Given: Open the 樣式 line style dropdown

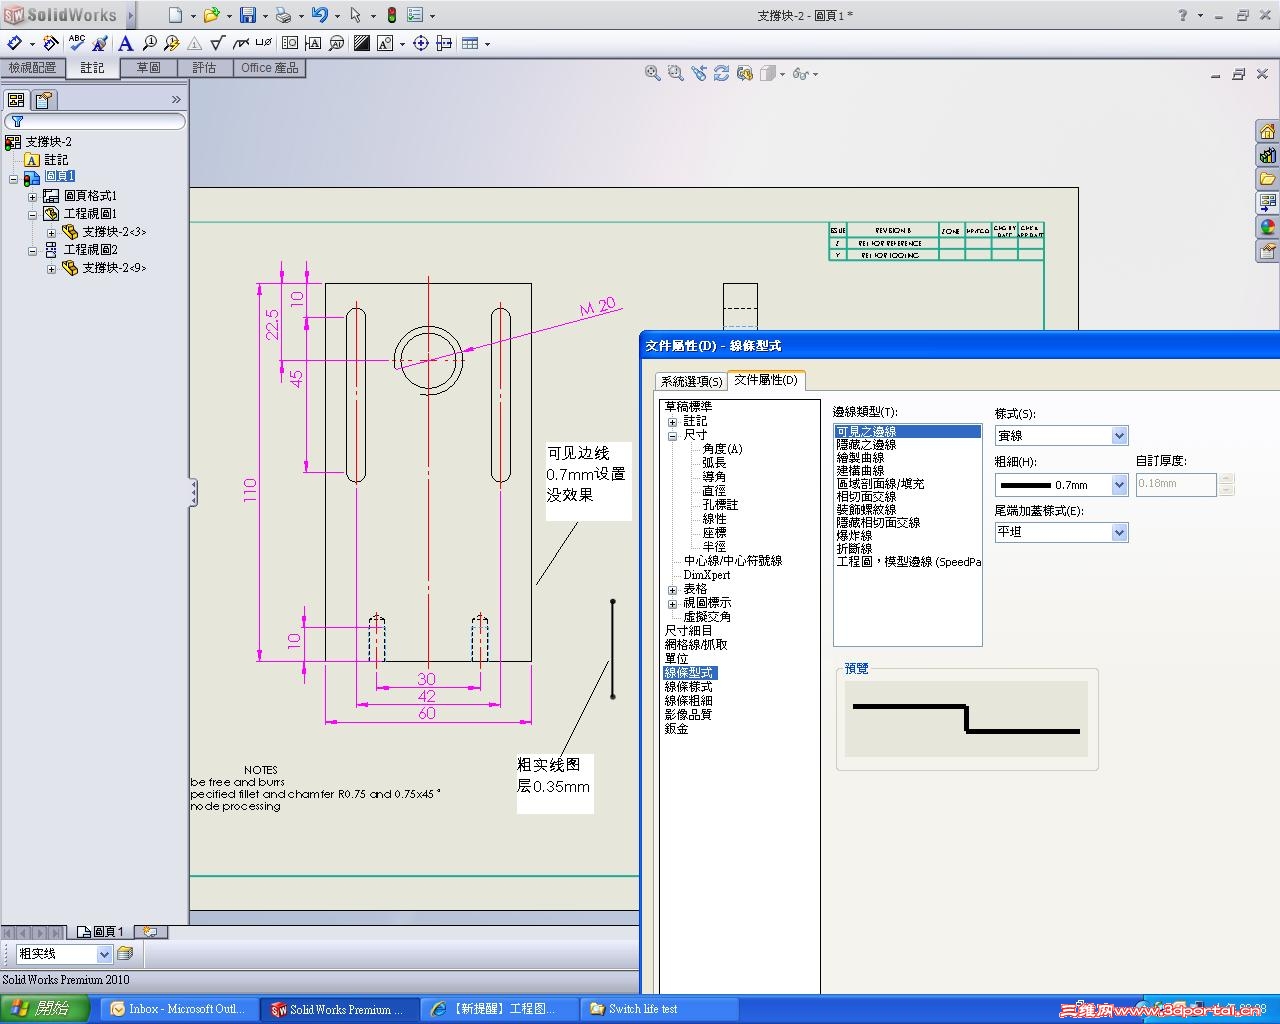Looking at the screenshot, I should [1119, 436].
